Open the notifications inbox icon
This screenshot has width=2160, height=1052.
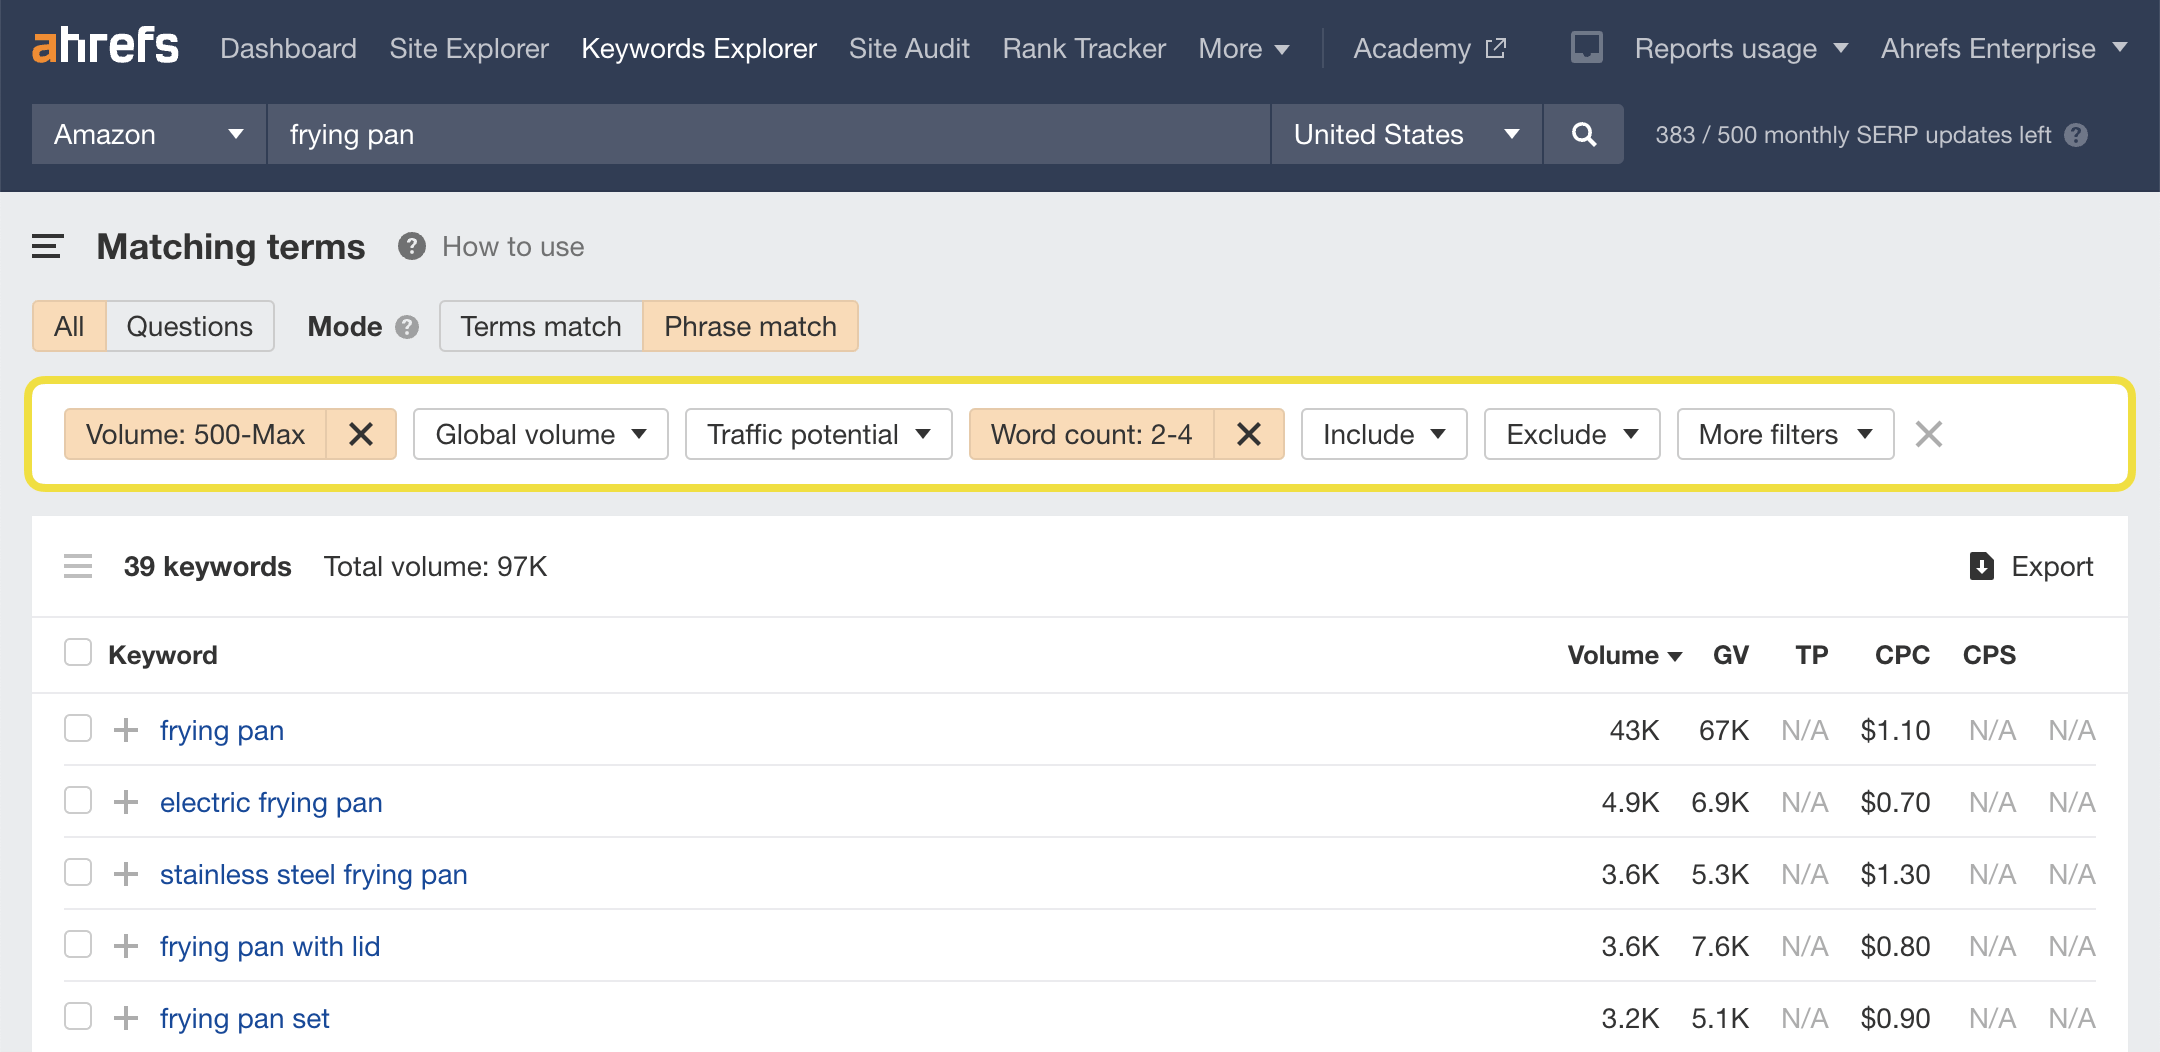[x=1586, y=48]
